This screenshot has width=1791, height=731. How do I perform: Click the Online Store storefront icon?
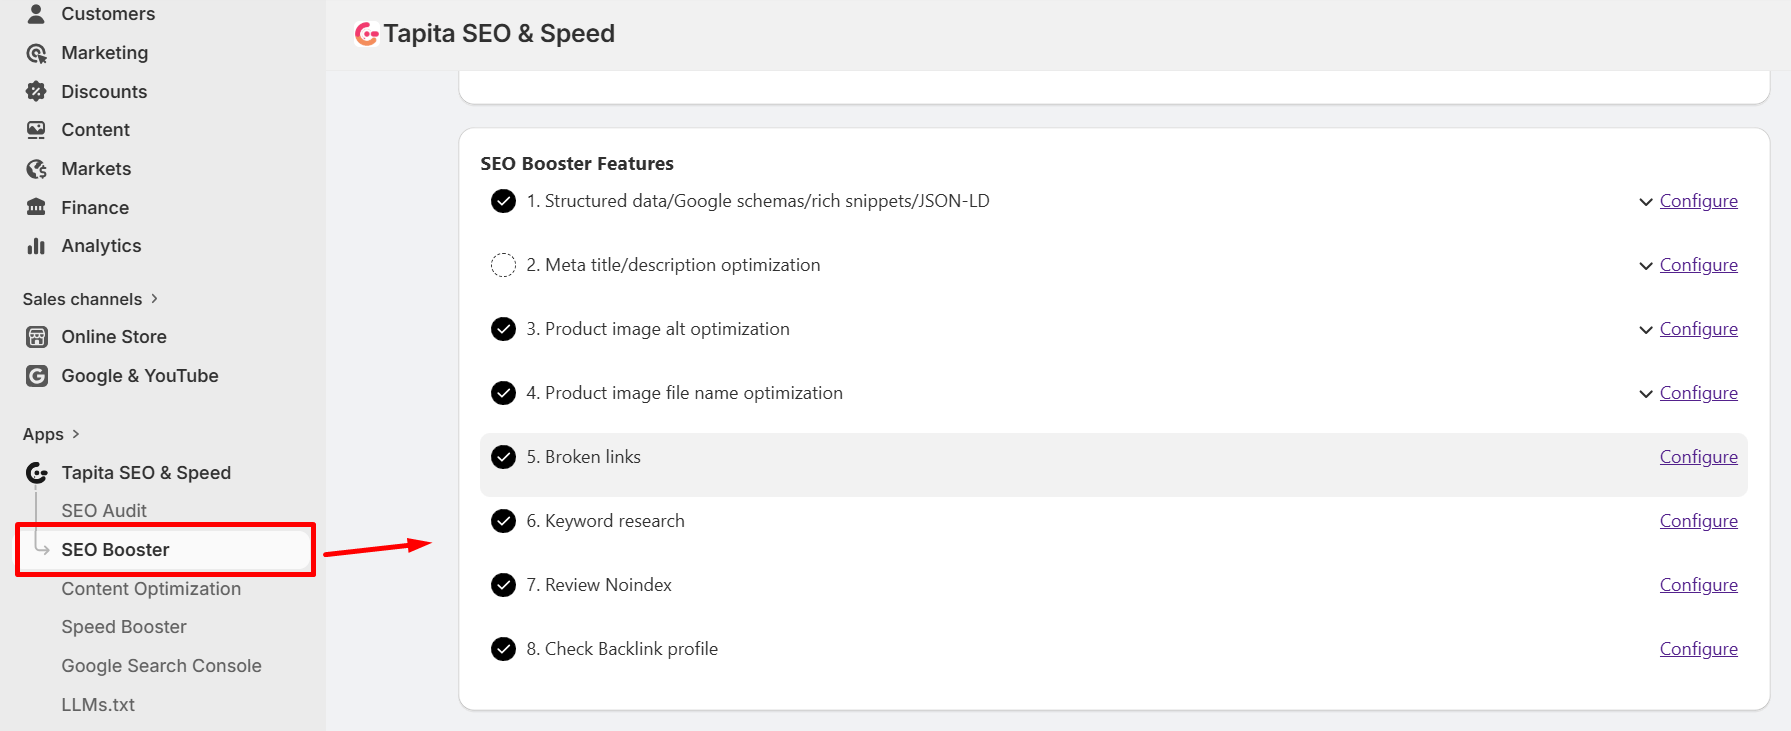(36, 337)
